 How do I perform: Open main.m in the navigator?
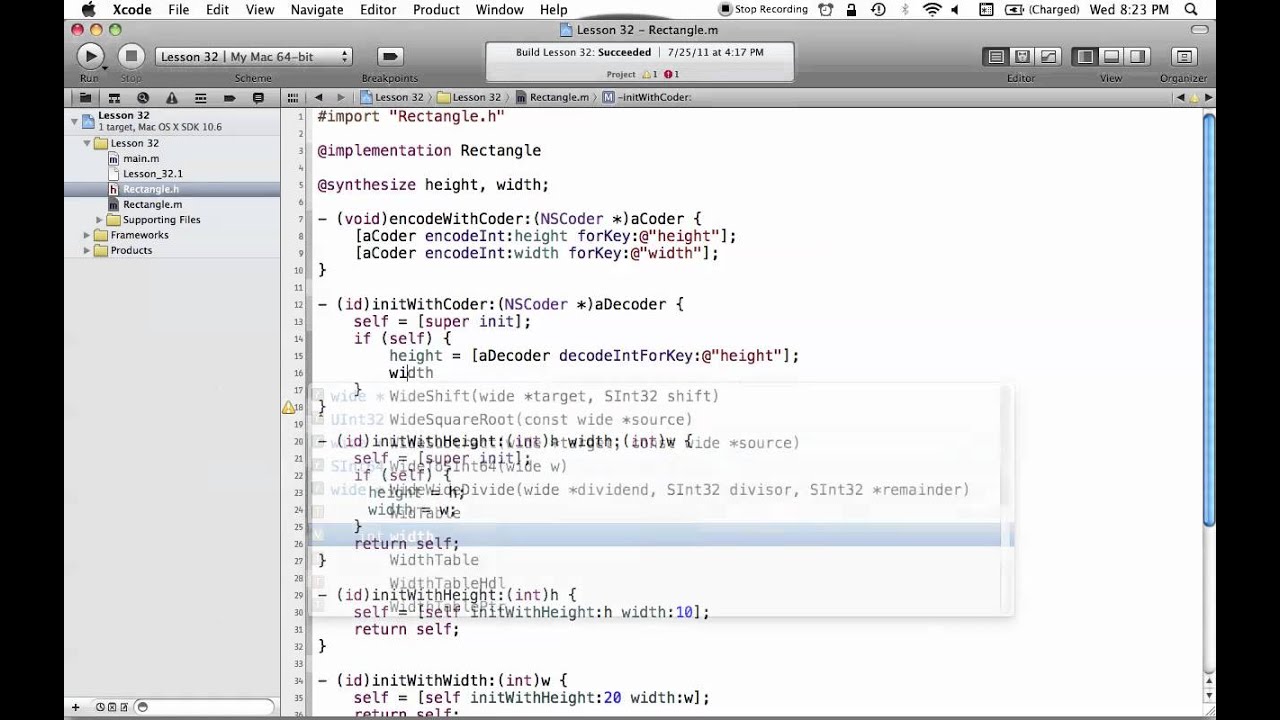pos(141,158)
